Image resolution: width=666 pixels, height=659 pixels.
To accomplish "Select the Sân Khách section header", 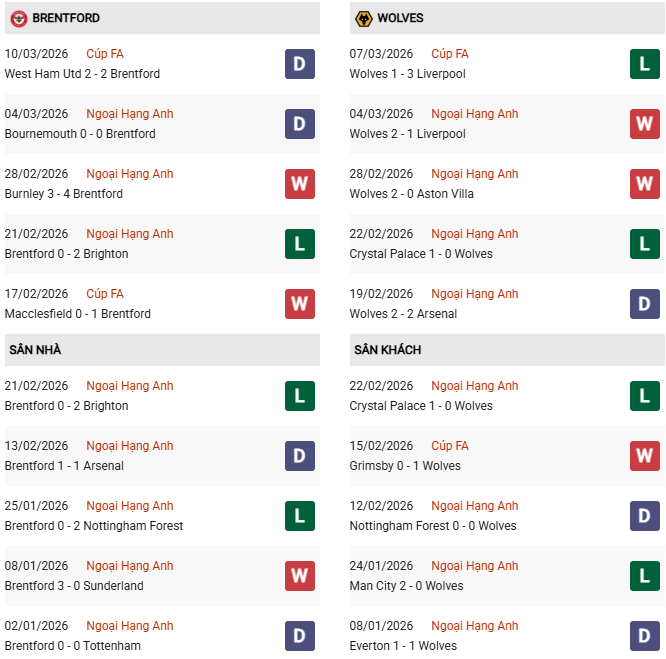I will pos(388,350).
